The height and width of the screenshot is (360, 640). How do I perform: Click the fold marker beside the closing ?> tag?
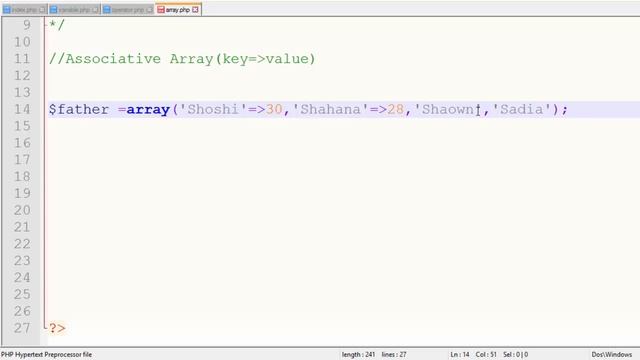(x=45, y=327)
